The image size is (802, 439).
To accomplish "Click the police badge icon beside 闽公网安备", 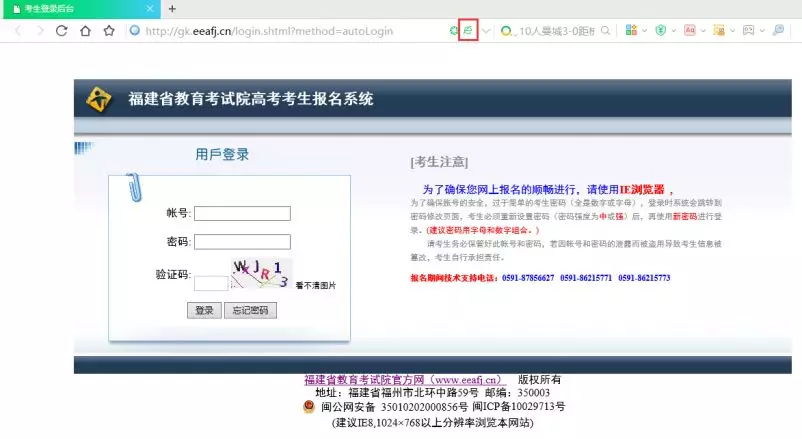I will click(x=309, y=407).
